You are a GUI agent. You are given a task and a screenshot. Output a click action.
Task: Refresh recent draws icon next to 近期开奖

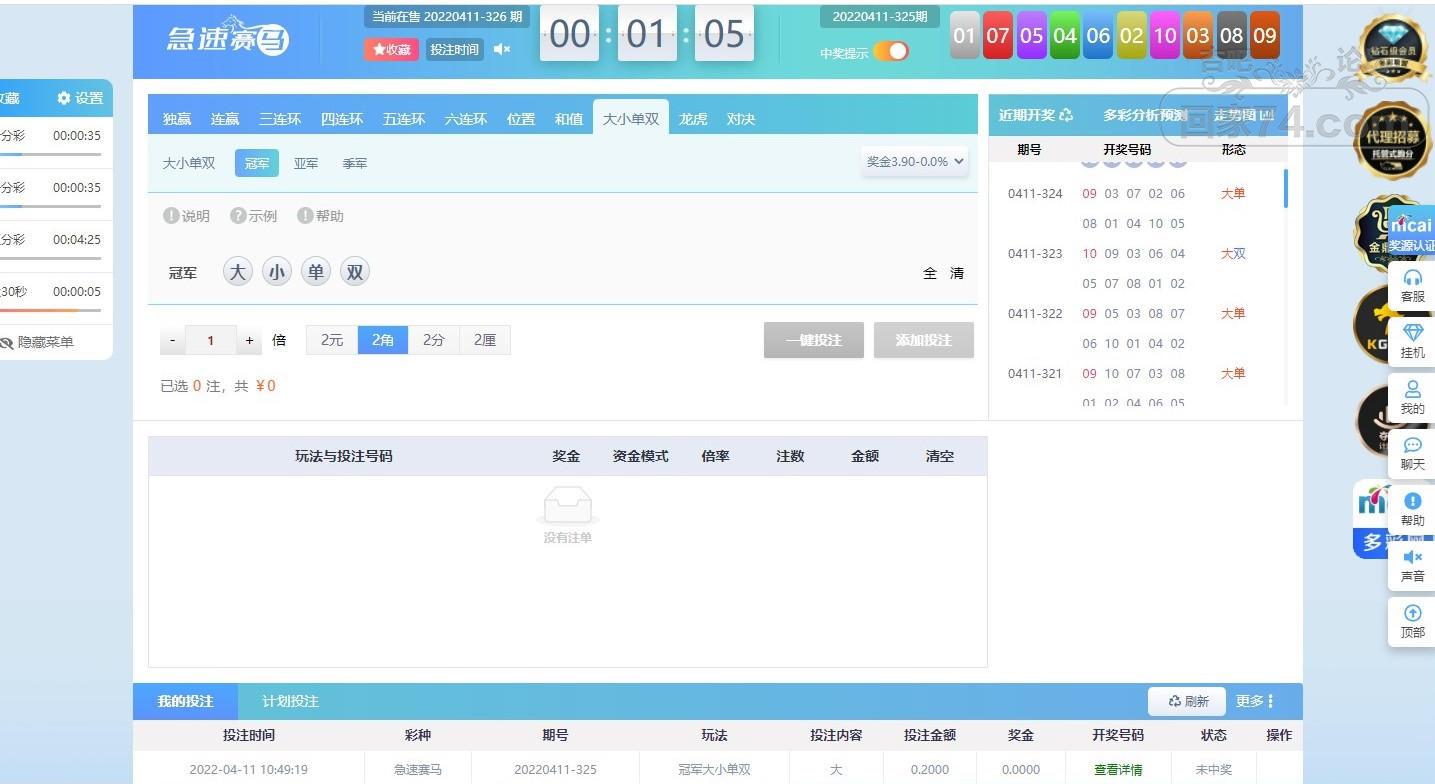pos(1066,115)
